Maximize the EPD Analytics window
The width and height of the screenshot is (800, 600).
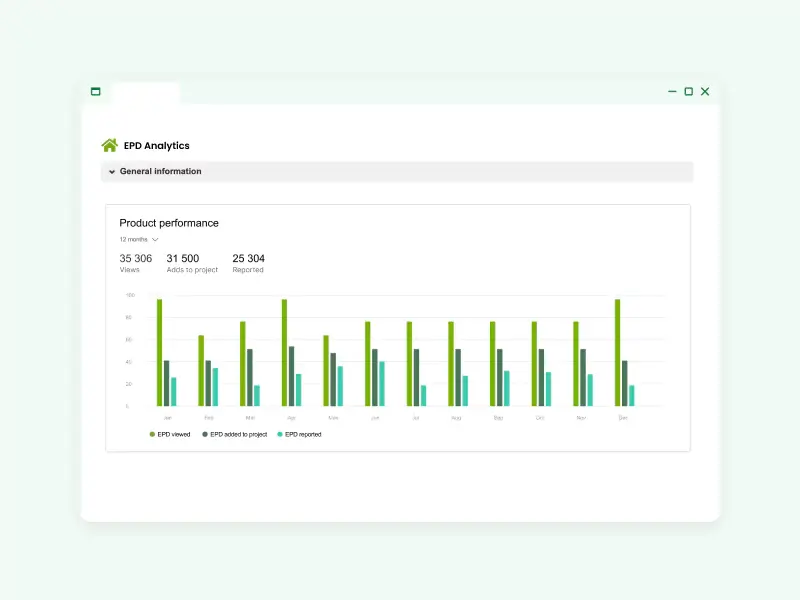[x=688, y=91]
